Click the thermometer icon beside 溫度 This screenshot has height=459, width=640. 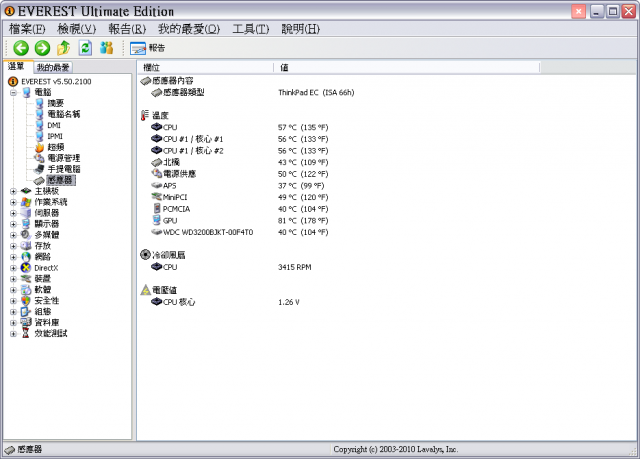click(144, 115)
